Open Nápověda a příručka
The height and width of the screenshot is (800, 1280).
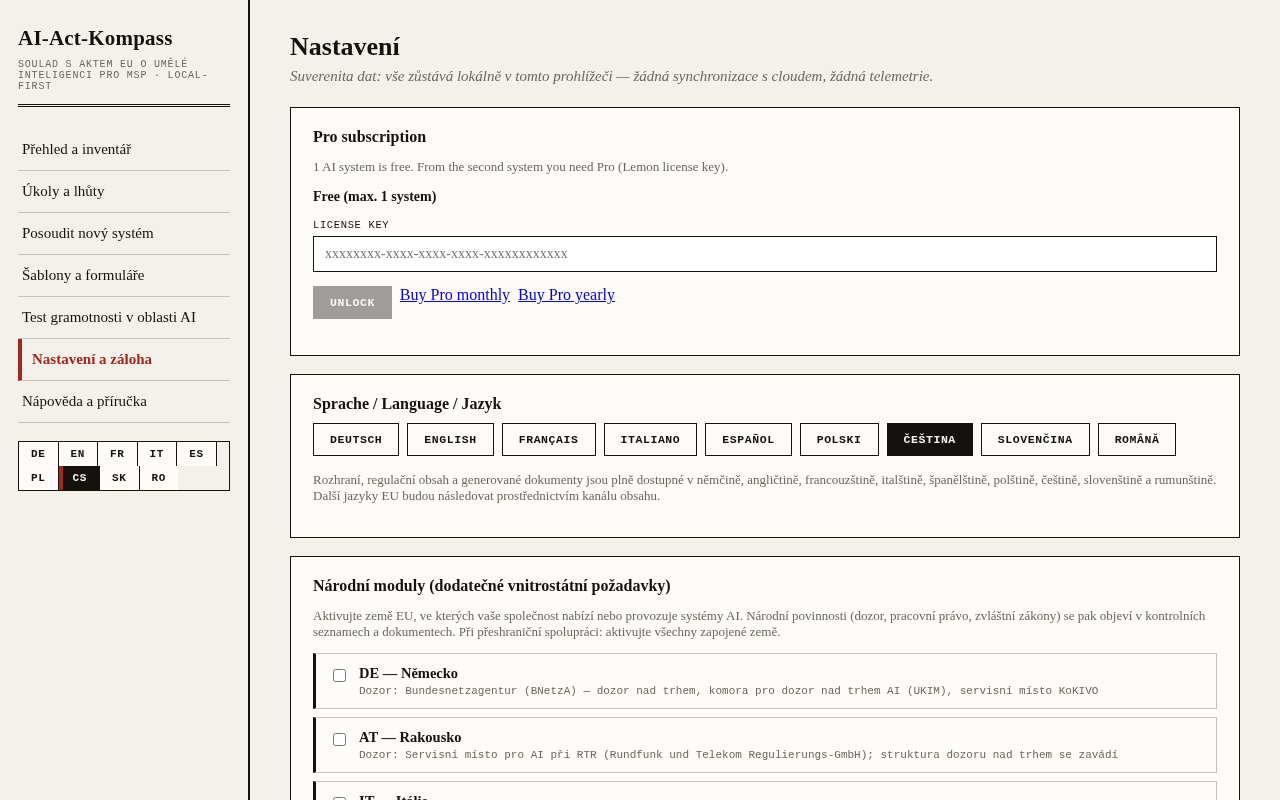(x=124, y=401)
